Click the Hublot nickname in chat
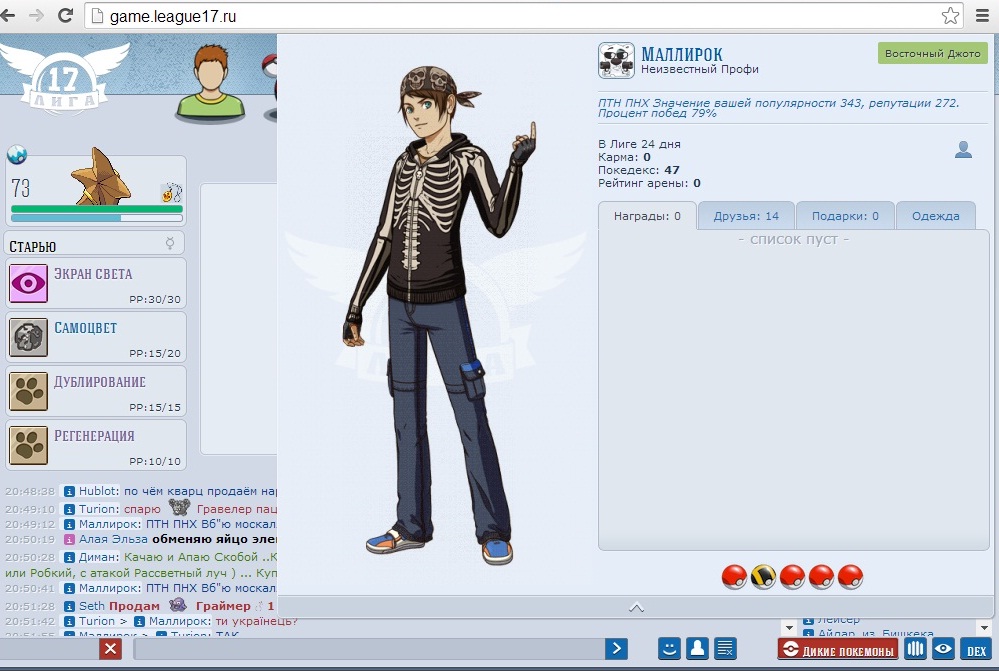The width and height of the screenshot is (999, 671). coord(97,491)
